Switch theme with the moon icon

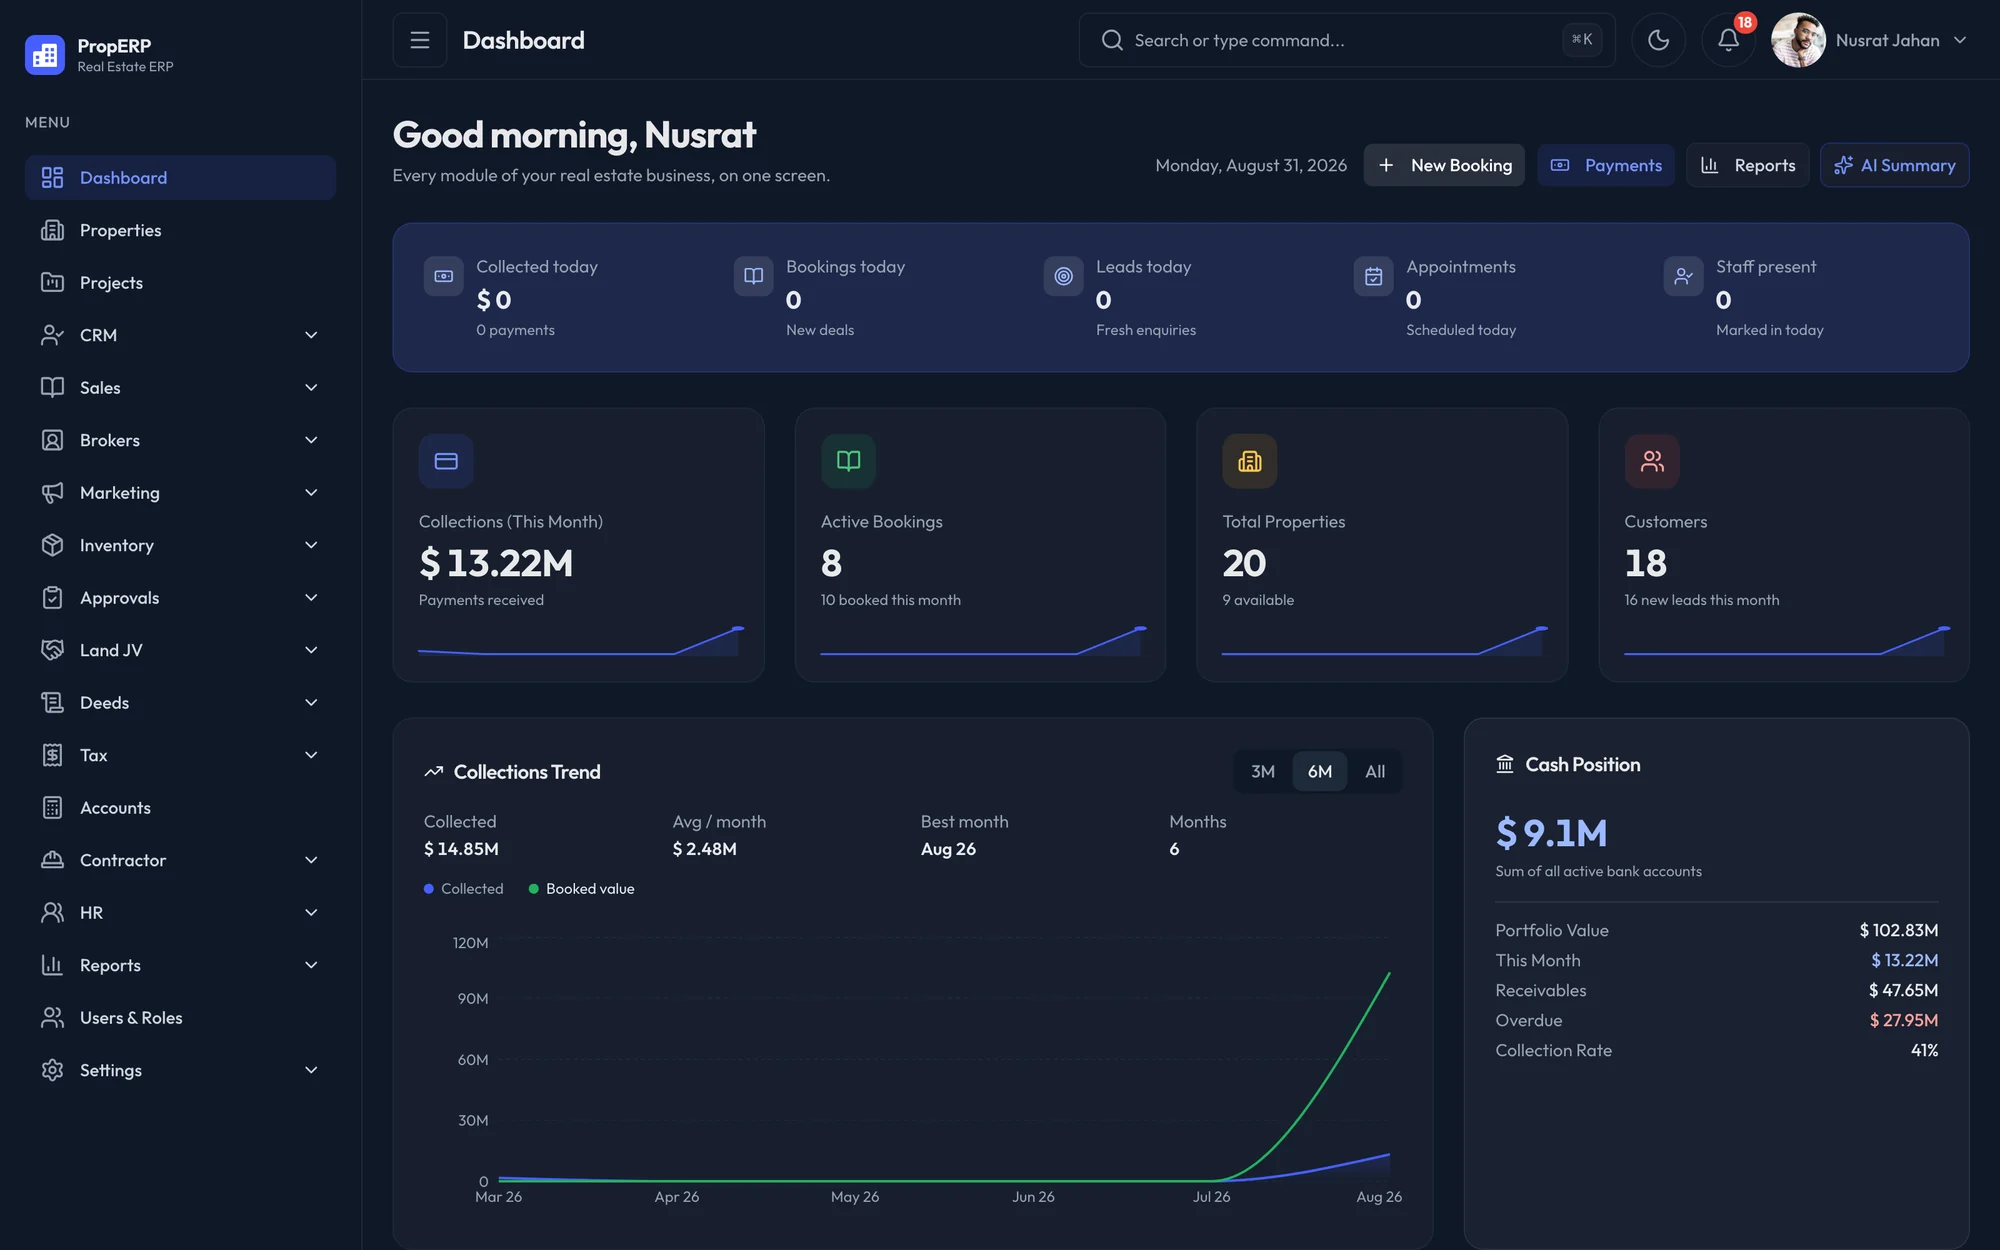(x=1658, y=40)
